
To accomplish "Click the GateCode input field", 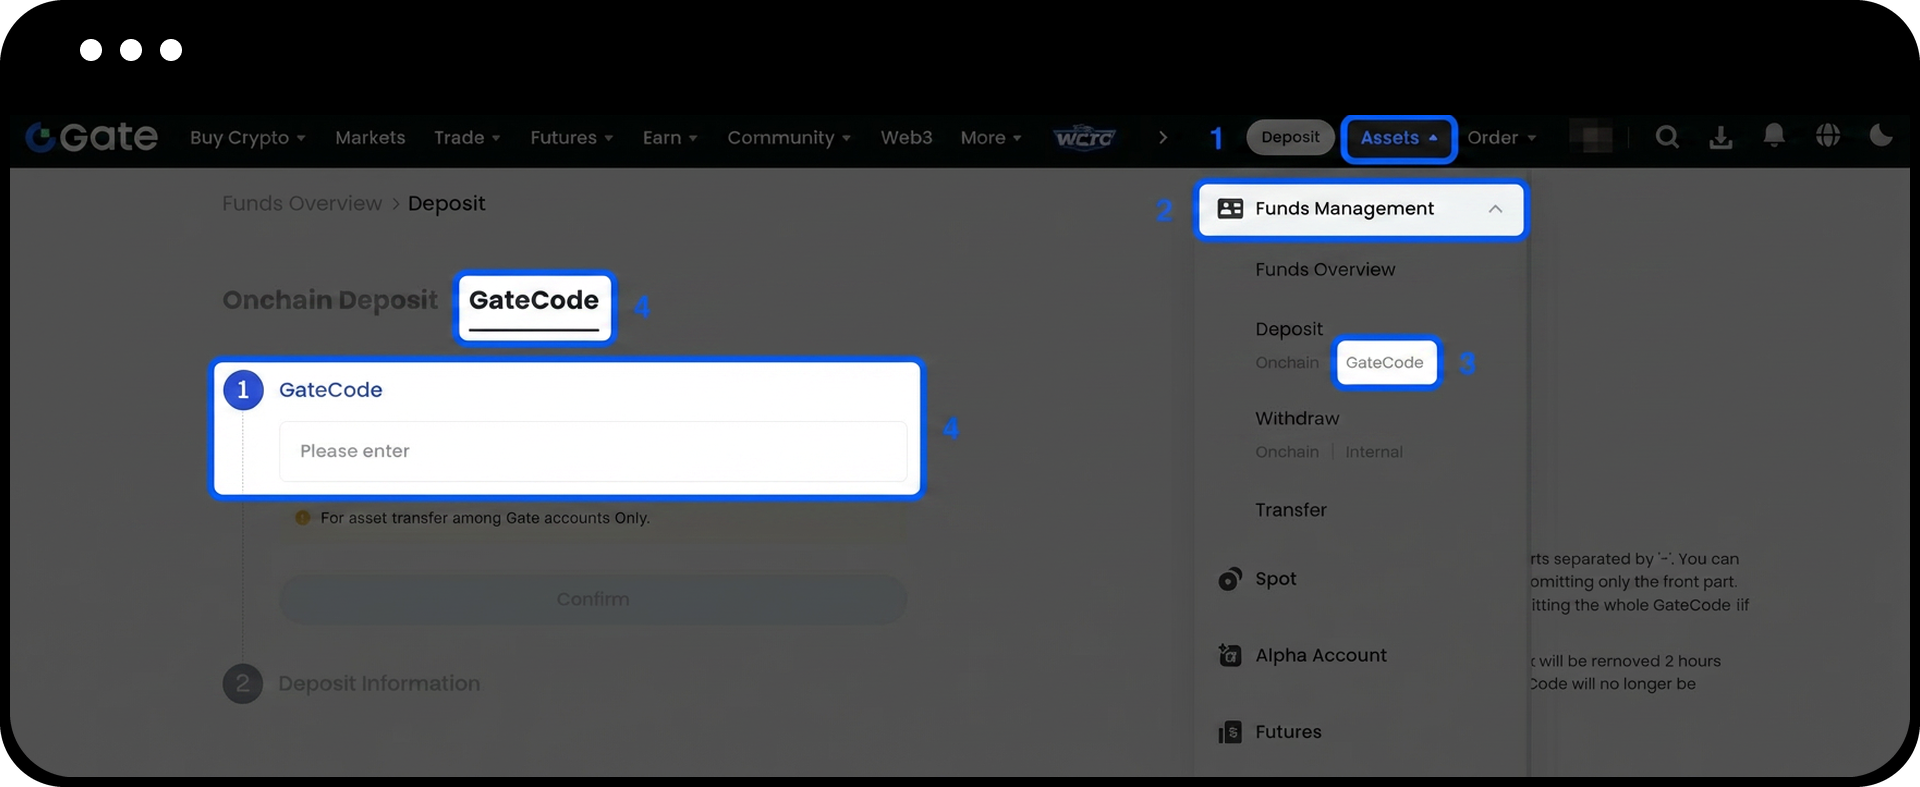I will click(x=593, y=451).
